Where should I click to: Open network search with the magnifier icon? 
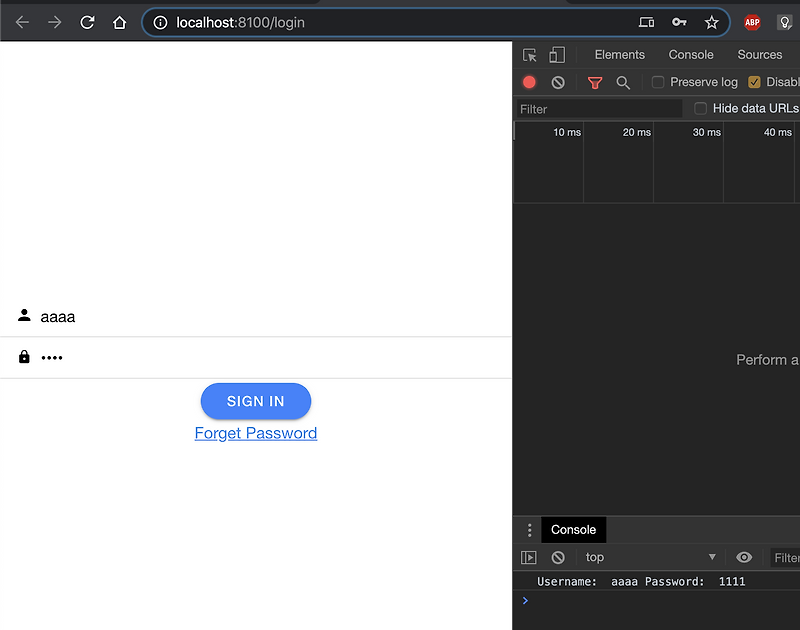(x=623, y=82)
